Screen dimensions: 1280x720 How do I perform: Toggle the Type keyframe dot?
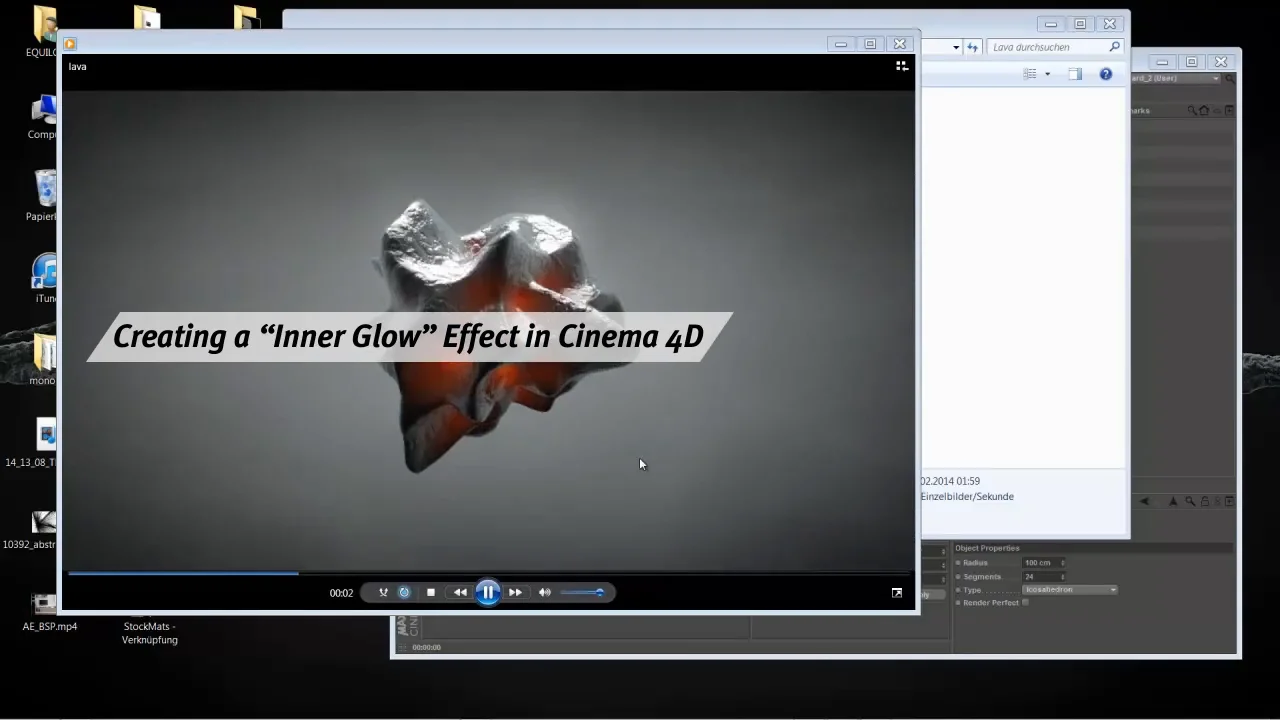click(x=958, y=590)
